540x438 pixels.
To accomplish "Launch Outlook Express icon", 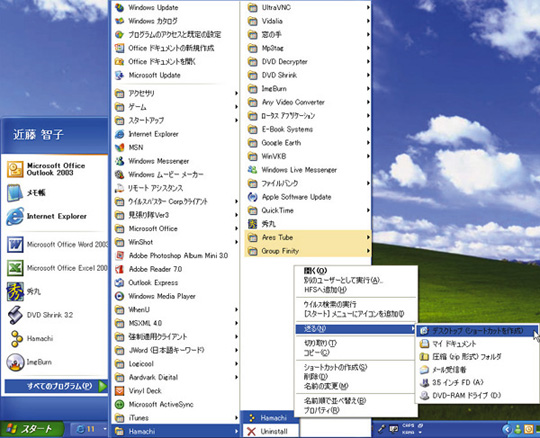I will pos(120,283).
